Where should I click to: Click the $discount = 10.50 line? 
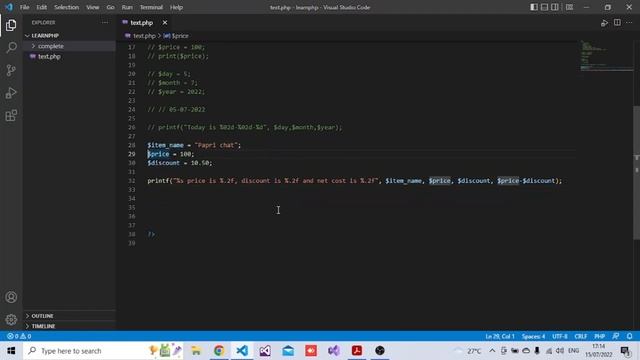pos(180,163)
